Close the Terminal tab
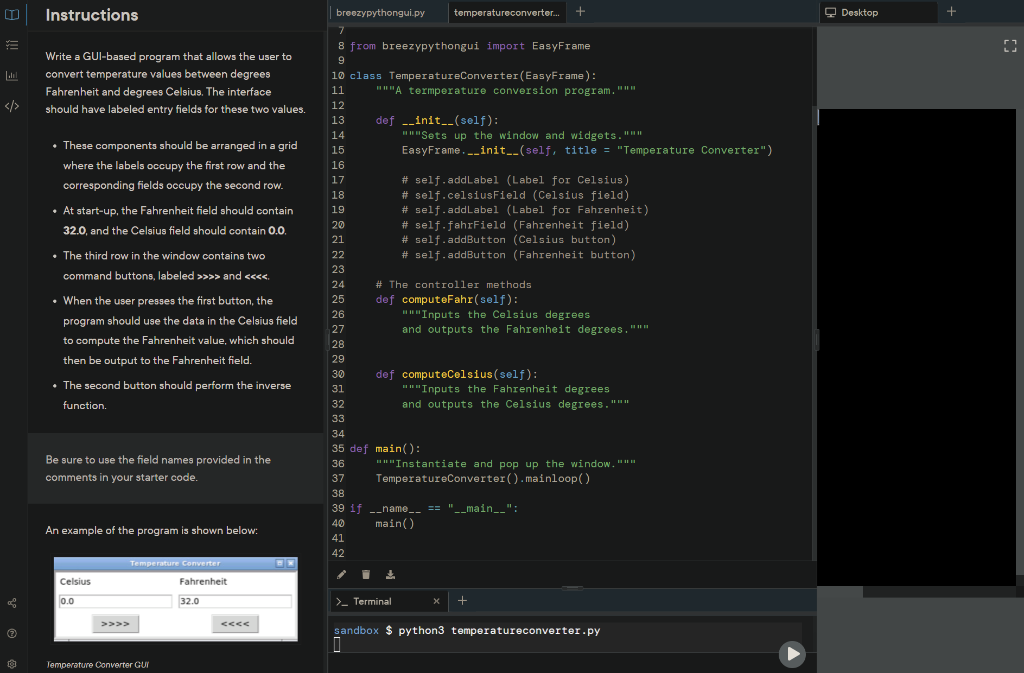 436,601
